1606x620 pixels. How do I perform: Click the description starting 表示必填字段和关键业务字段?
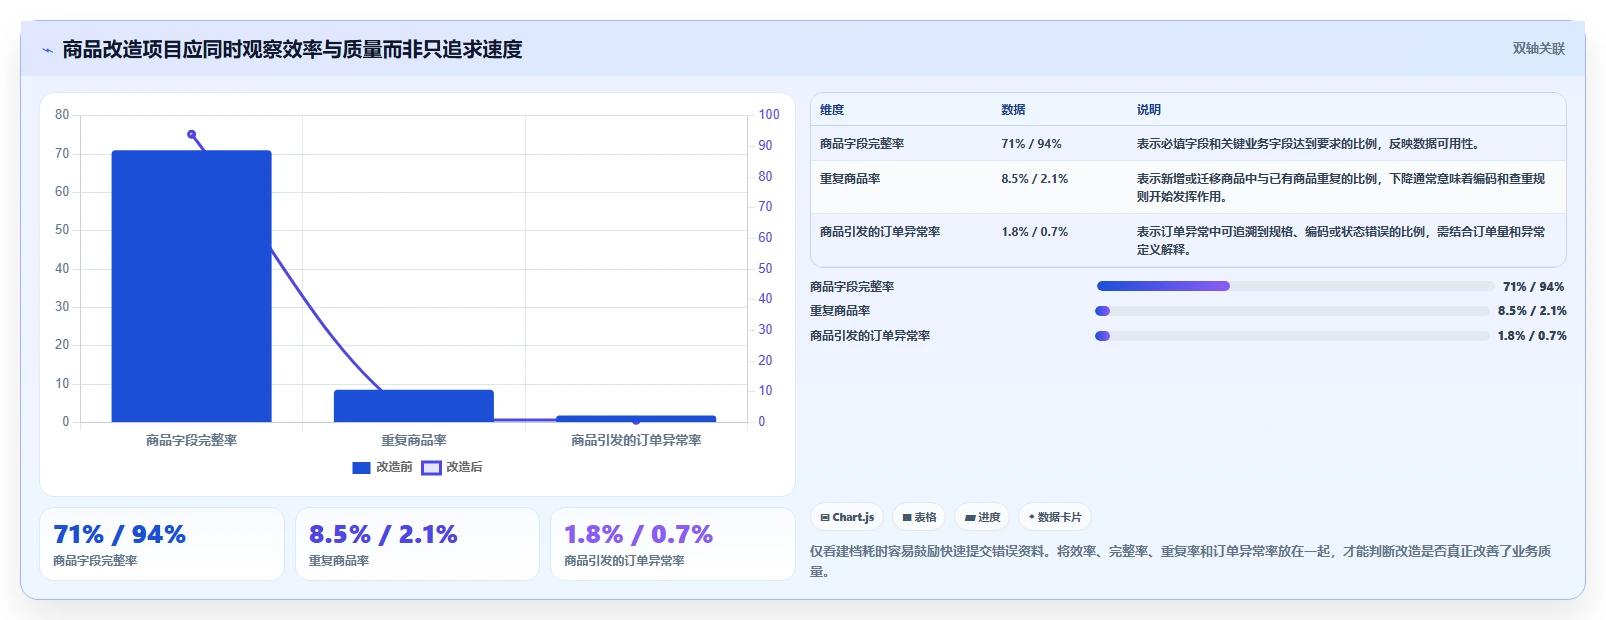pos(1308,144)
